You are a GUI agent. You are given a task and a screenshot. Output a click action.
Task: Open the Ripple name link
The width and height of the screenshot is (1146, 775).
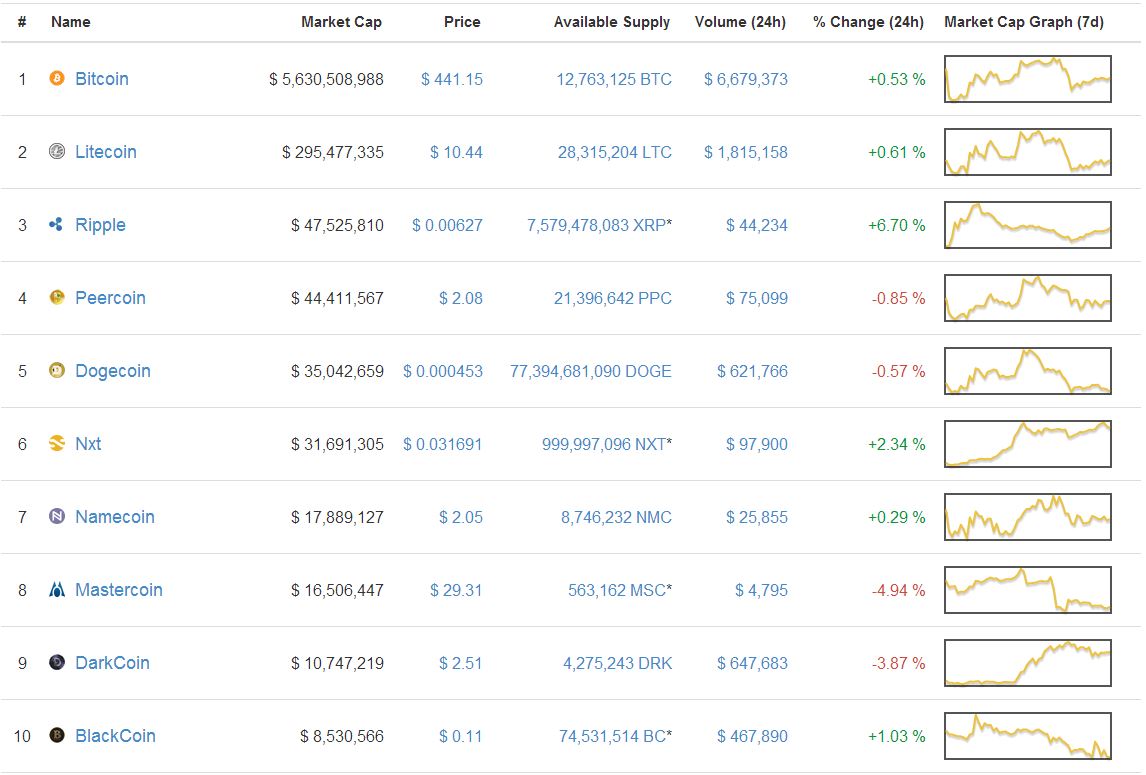tap(100, 225)
